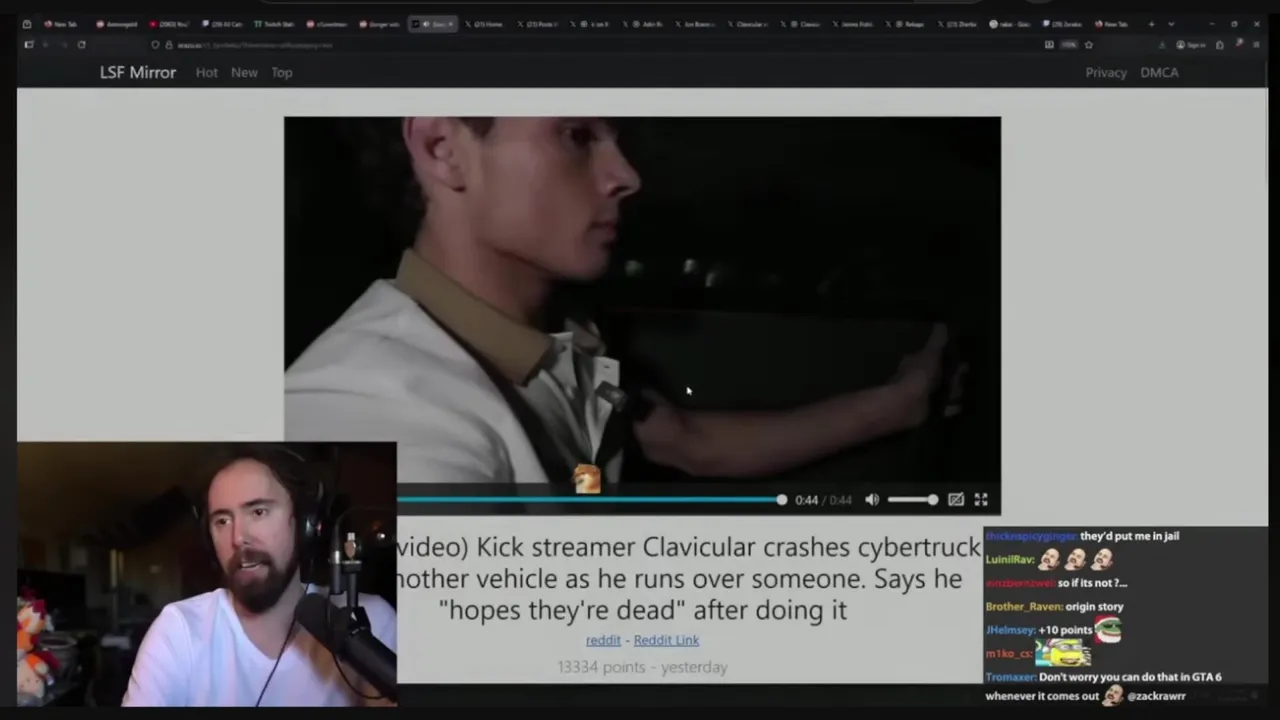Click the '13334 points - yesterday' text
The width and height of the screenshot is (1280, 720).
click(x=642, y=667)
